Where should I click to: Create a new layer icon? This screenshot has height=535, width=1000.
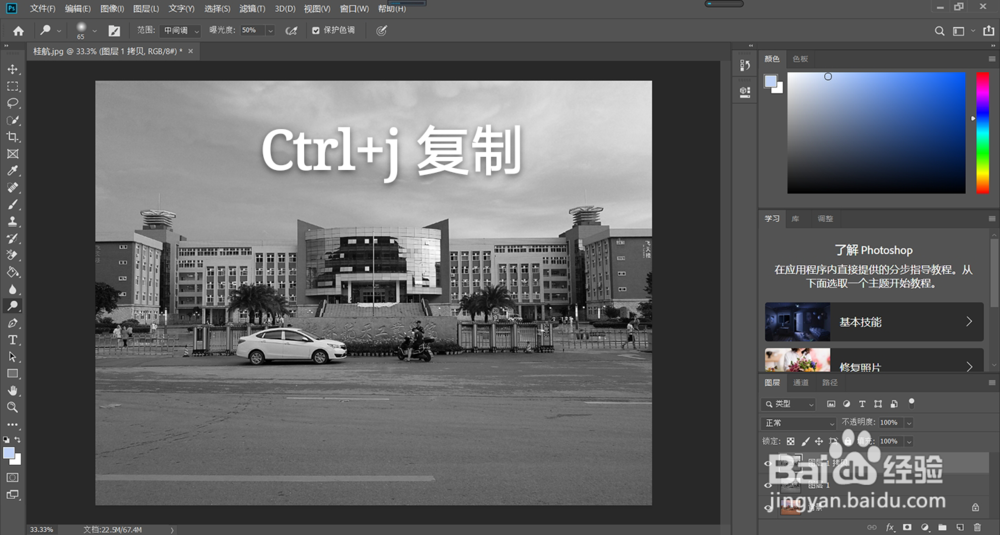[960, 527]
